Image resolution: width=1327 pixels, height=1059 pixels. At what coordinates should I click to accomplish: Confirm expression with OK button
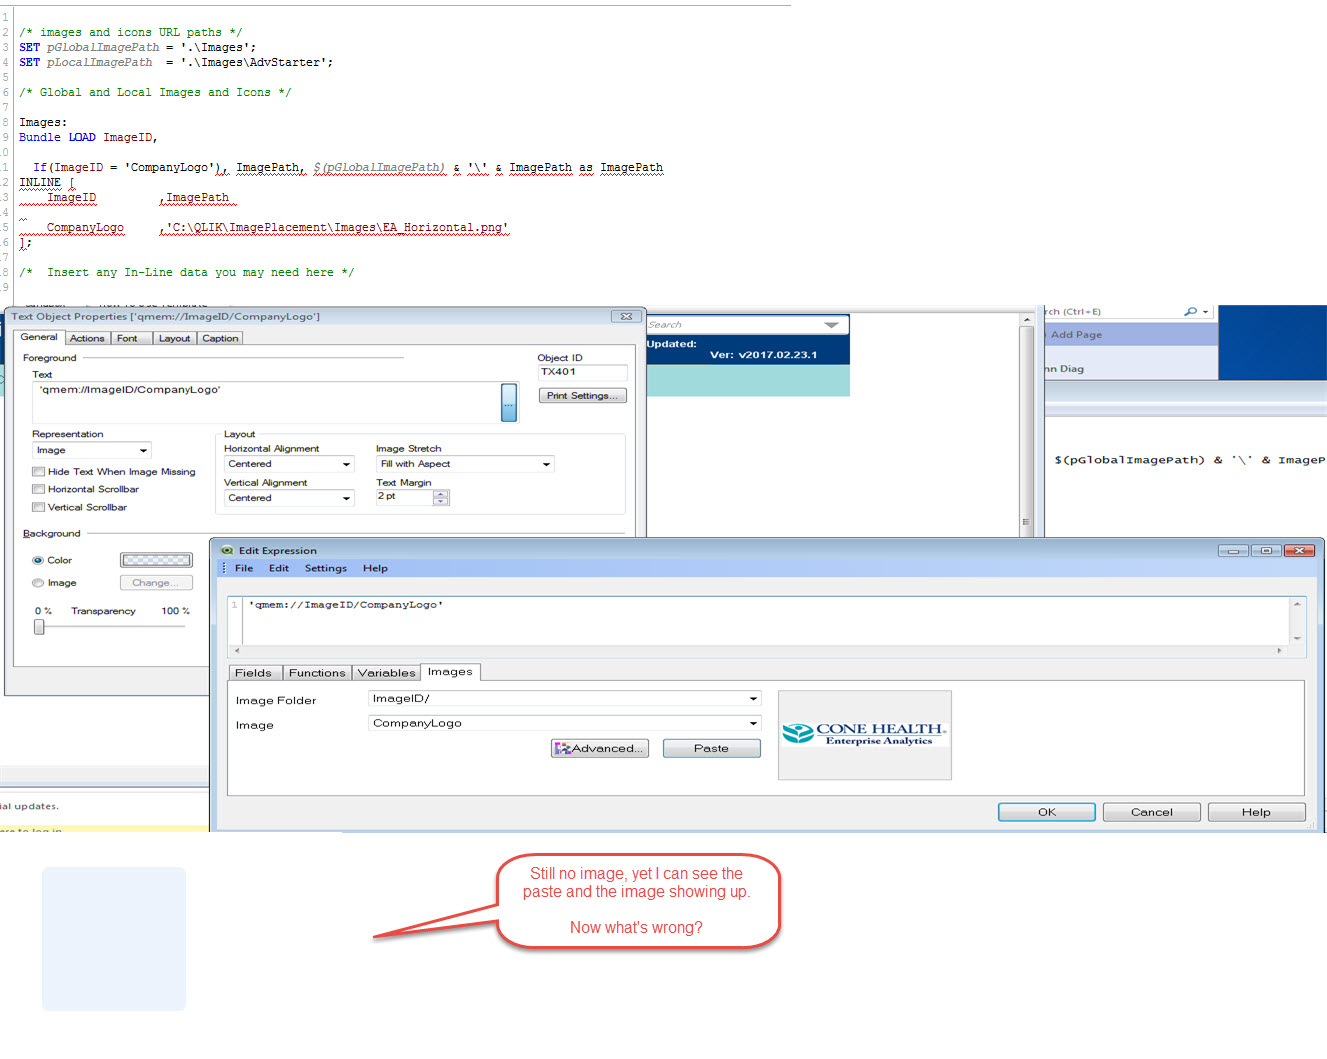click(x=1047, y=812)
